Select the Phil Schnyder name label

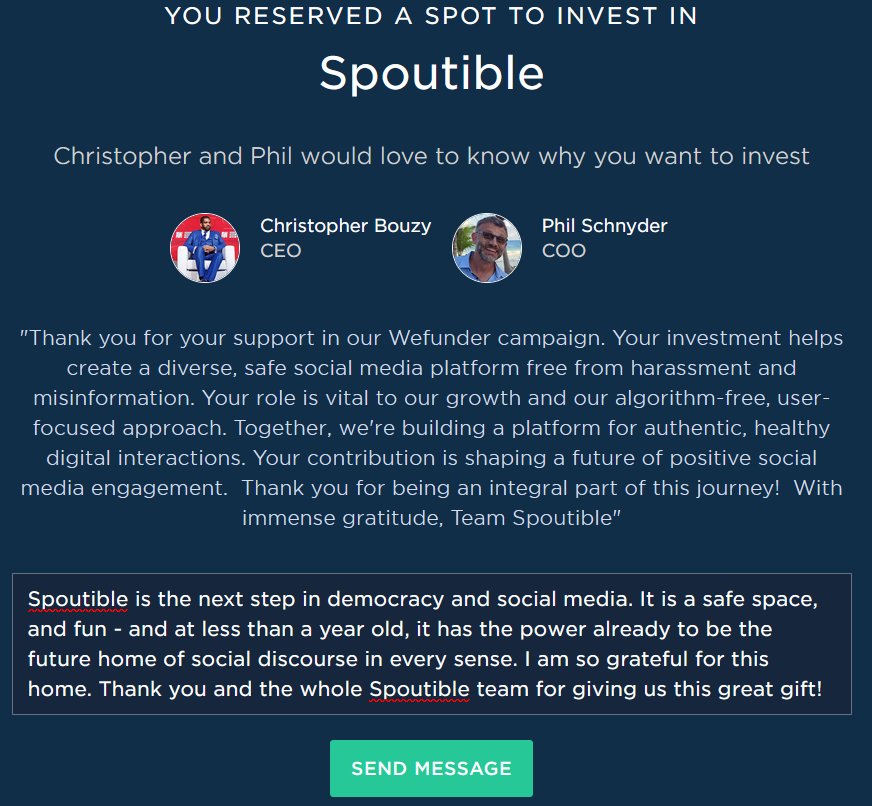(605, 226)
